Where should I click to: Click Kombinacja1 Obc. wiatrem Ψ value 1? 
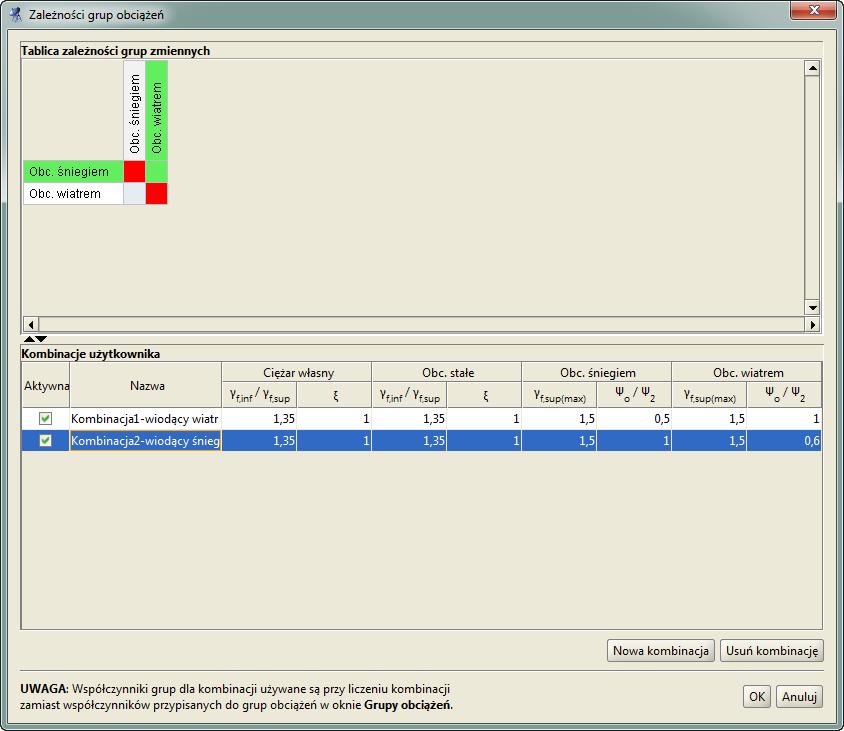point(784,418)
